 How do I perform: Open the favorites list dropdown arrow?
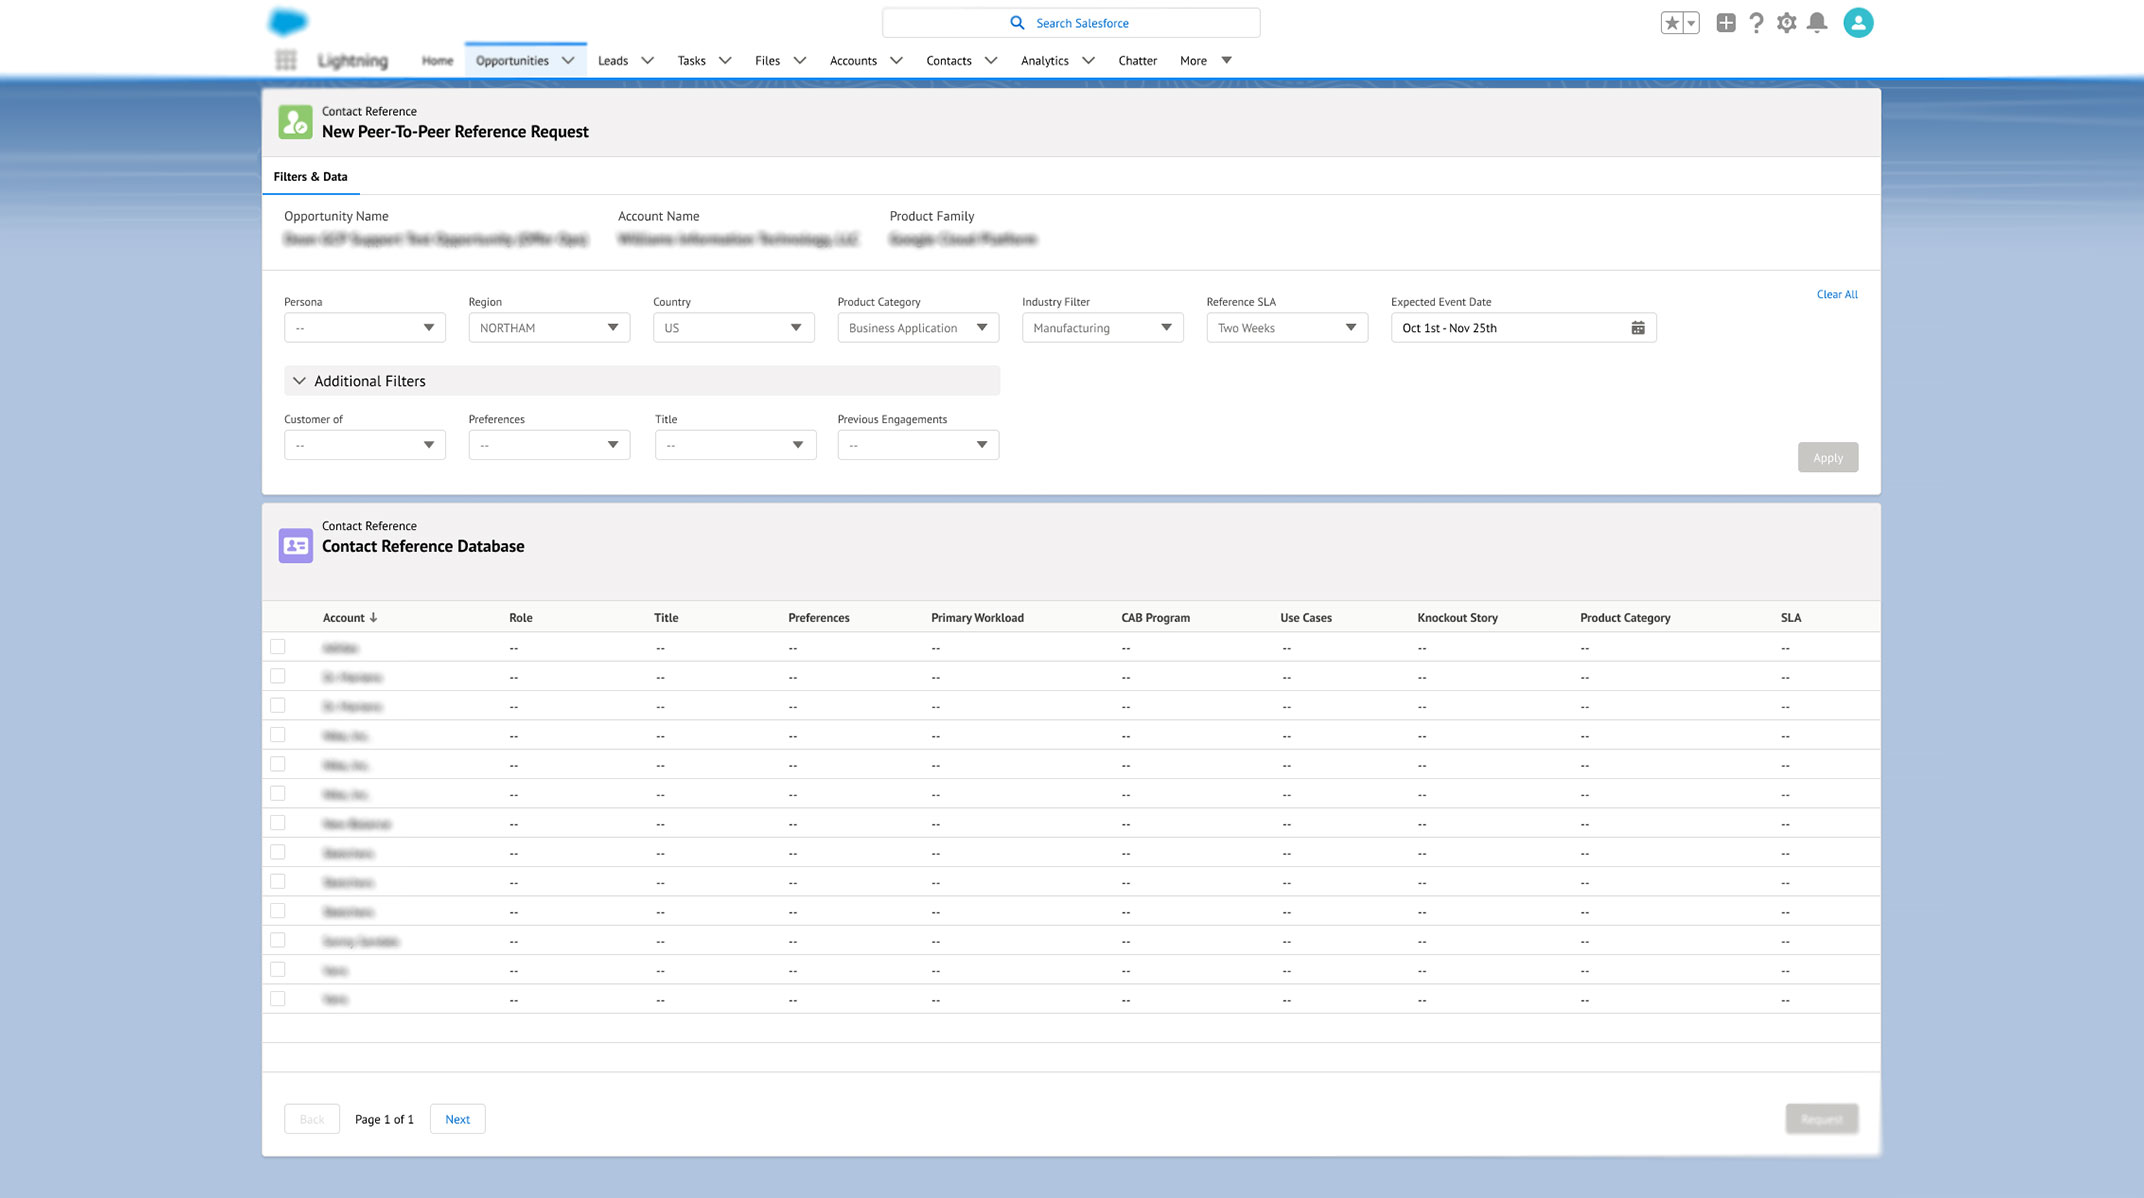tap(1691, 23)
